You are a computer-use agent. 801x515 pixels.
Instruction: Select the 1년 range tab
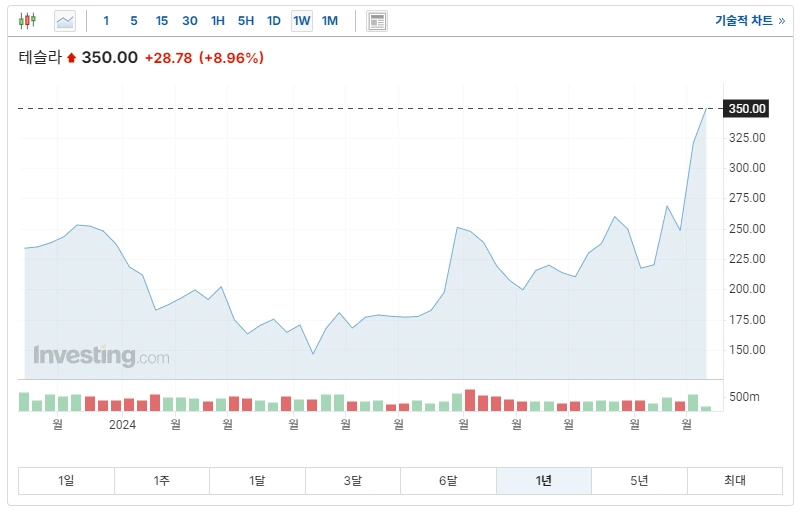point(544,481)
